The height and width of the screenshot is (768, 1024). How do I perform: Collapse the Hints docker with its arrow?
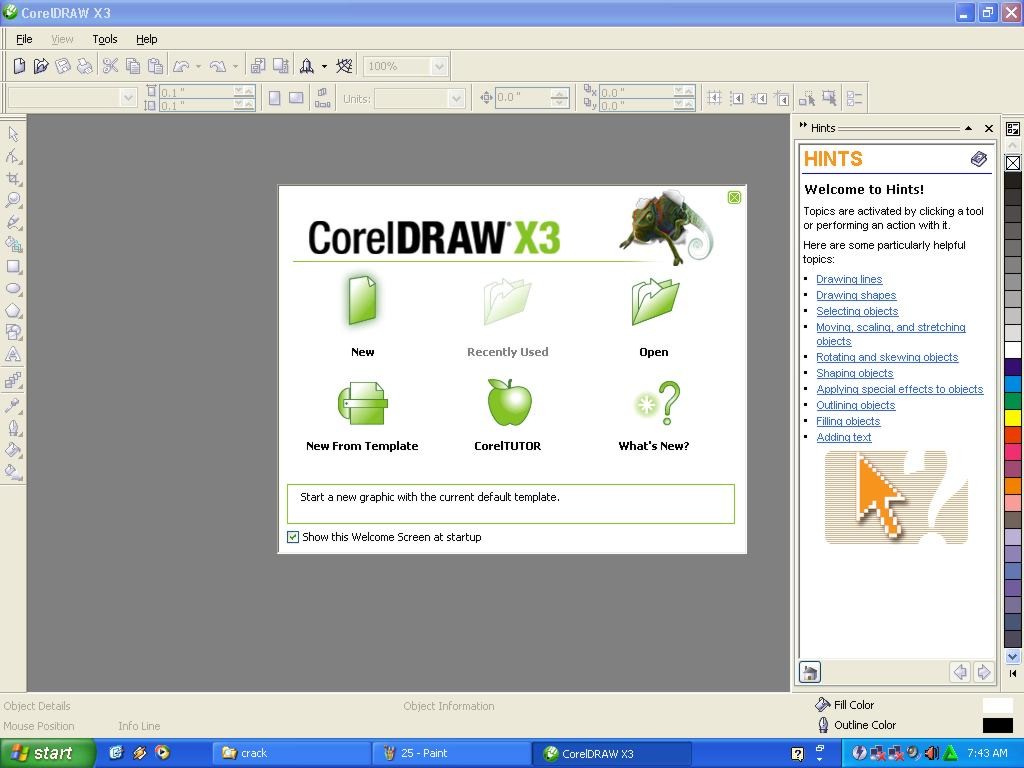tap(968, 128)
